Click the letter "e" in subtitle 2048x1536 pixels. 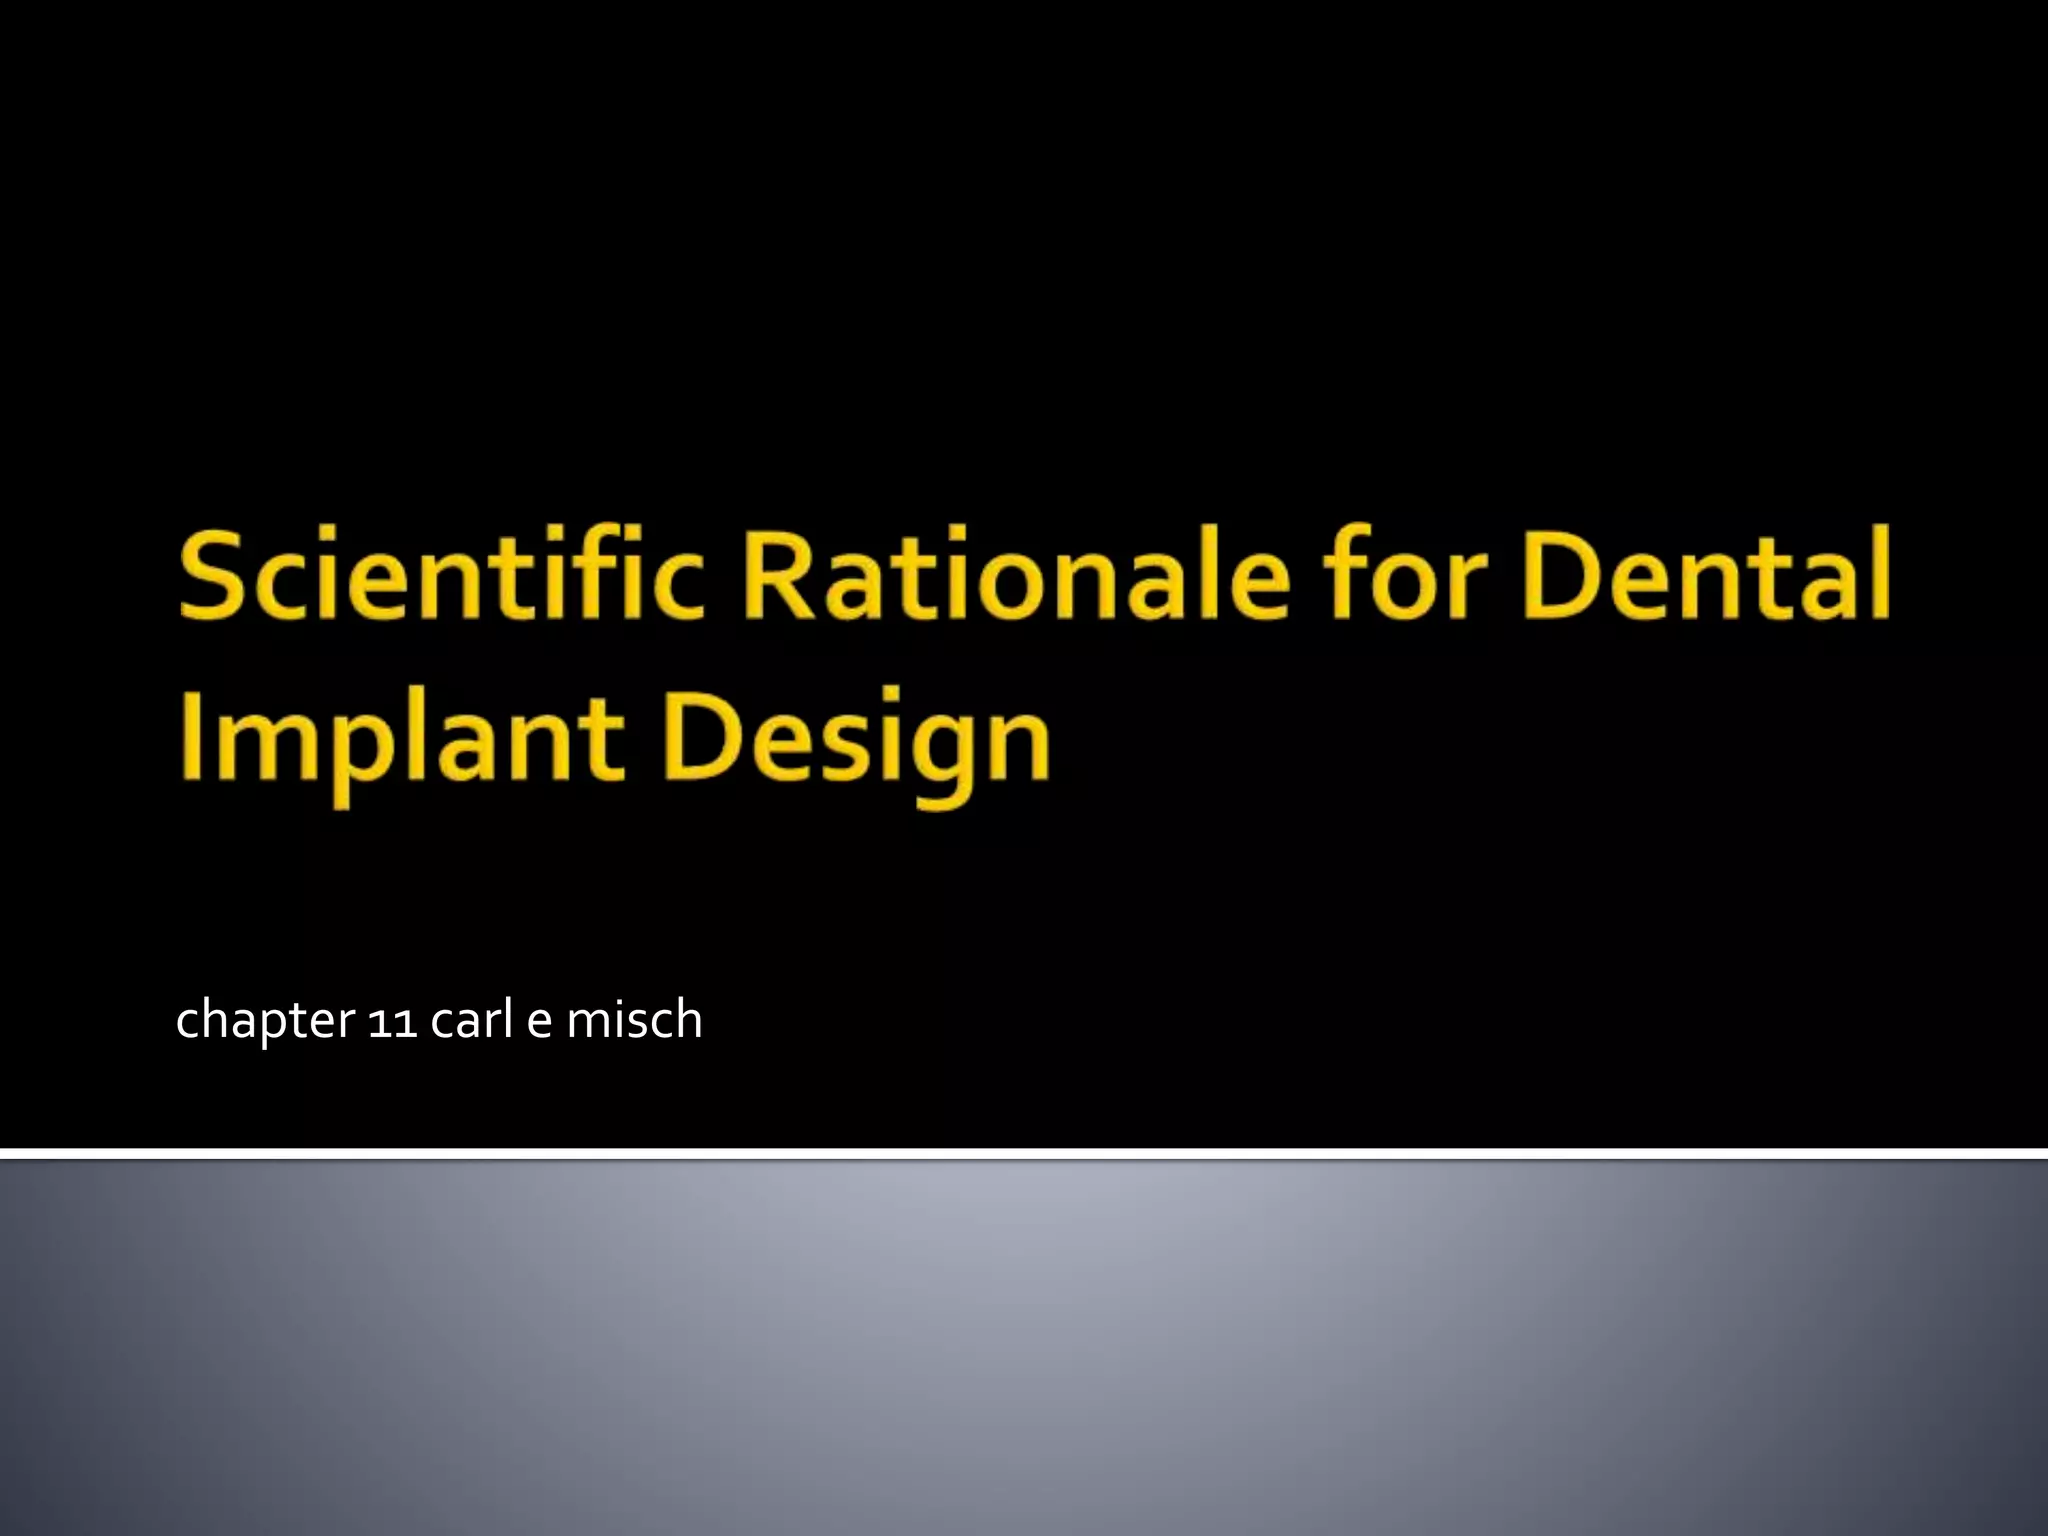point(539,1023)
